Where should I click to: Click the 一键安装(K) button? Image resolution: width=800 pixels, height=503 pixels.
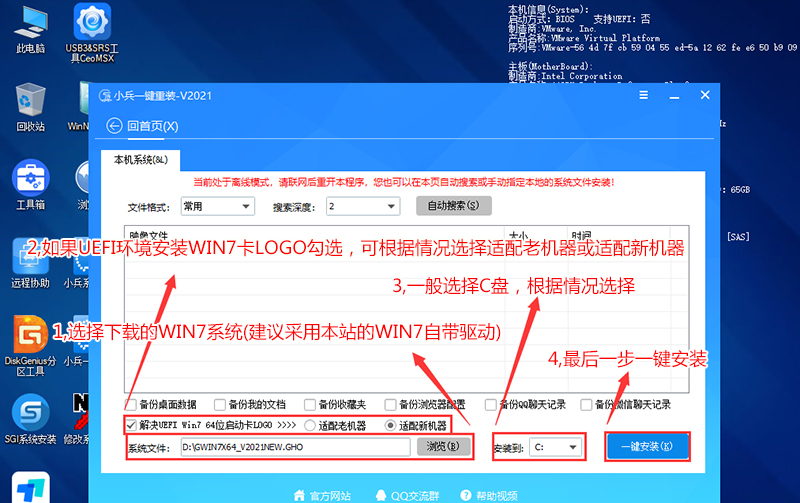click(647, 446)
